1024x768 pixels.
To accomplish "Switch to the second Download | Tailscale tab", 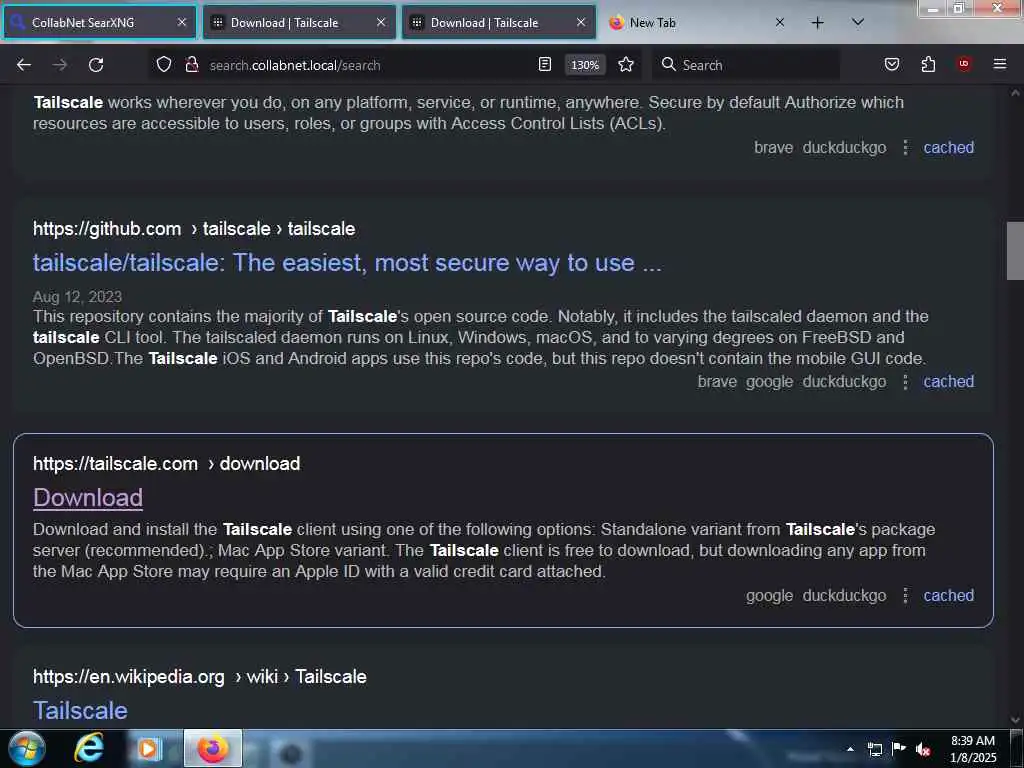I will pos(499,23).
